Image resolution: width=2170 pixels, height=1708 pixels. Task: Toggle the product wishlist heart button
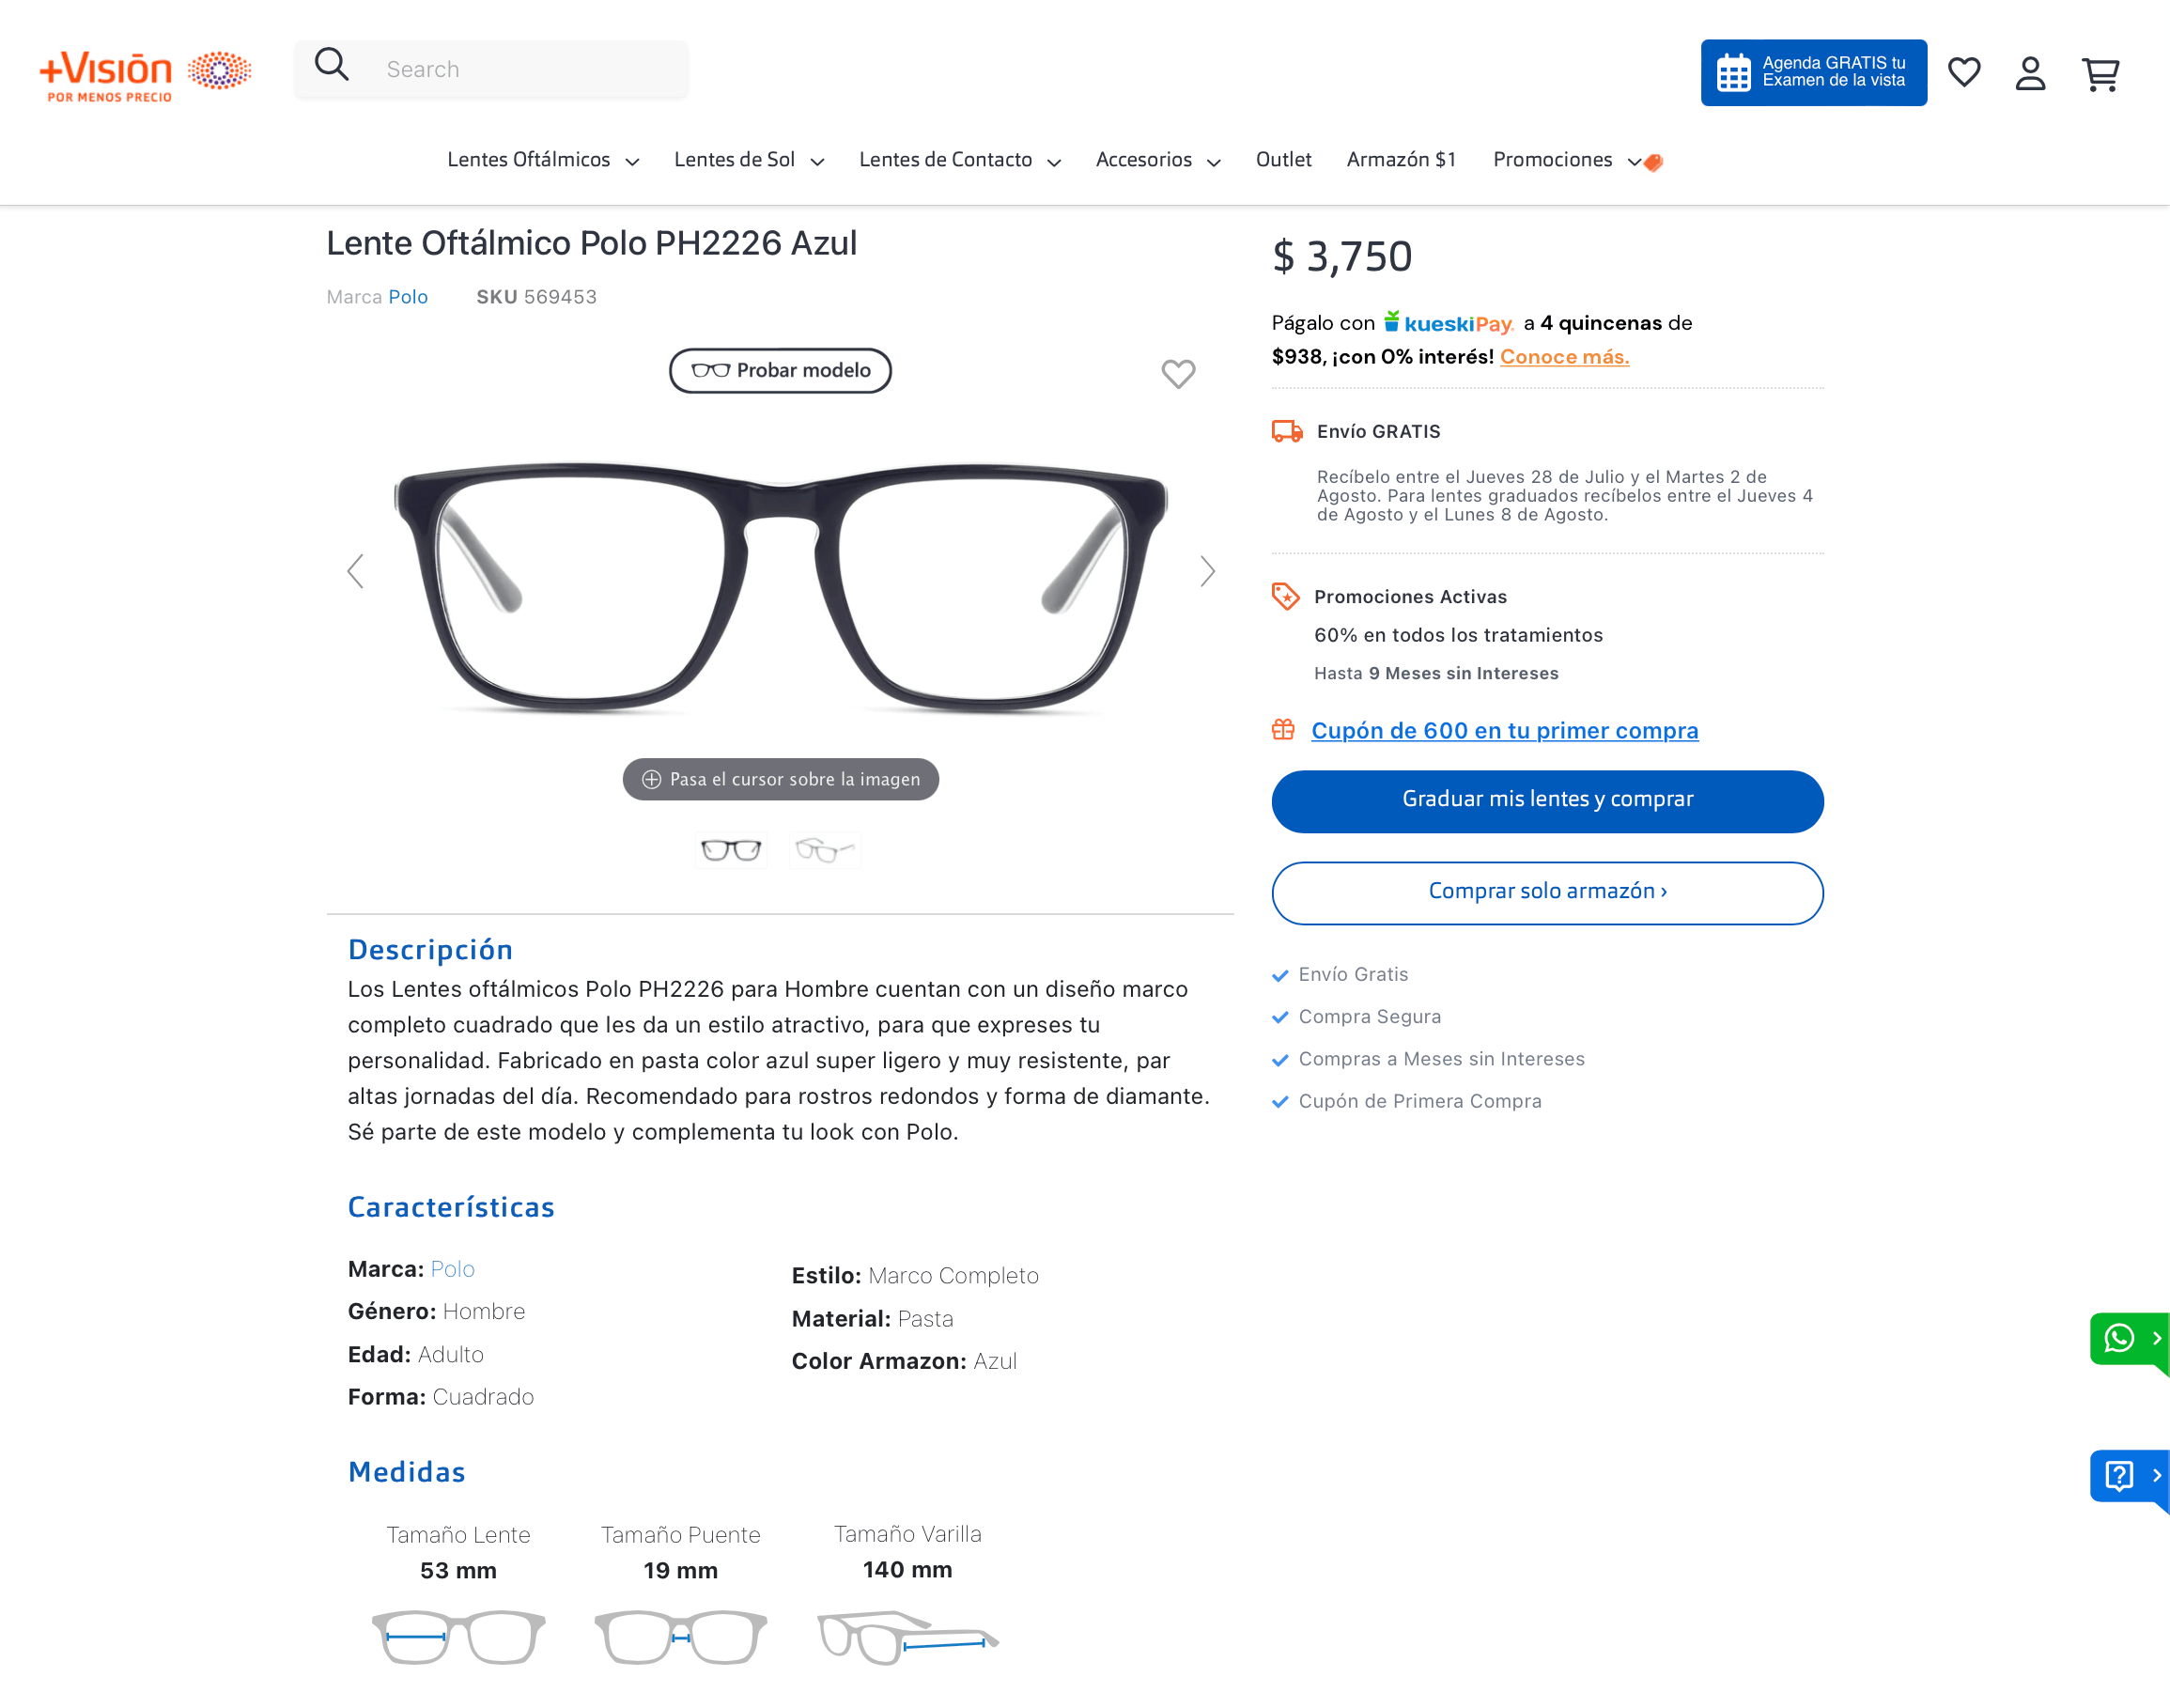pyautogui.click(x=1178, y=373)
